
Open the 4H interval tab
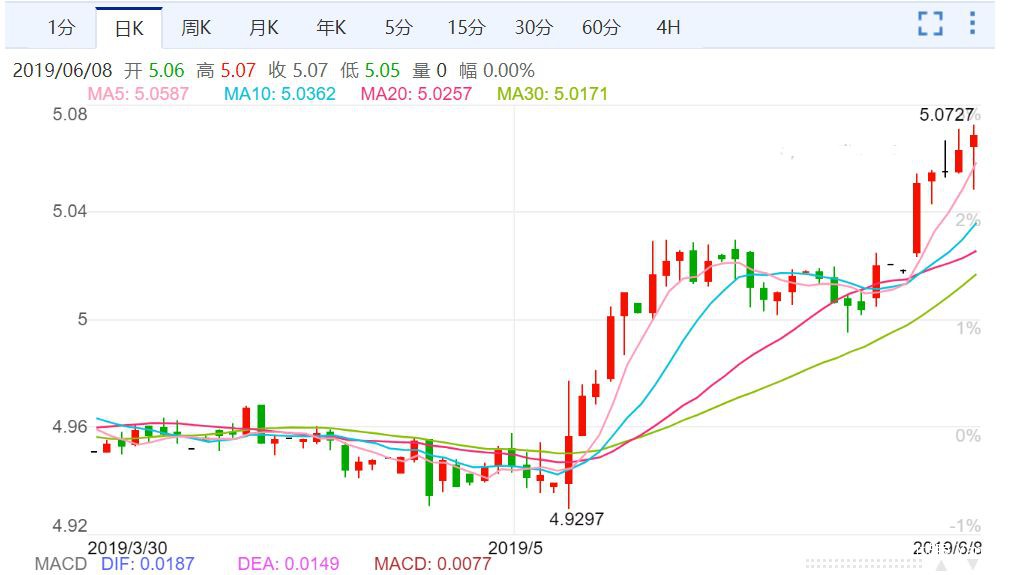coord(668,28)
